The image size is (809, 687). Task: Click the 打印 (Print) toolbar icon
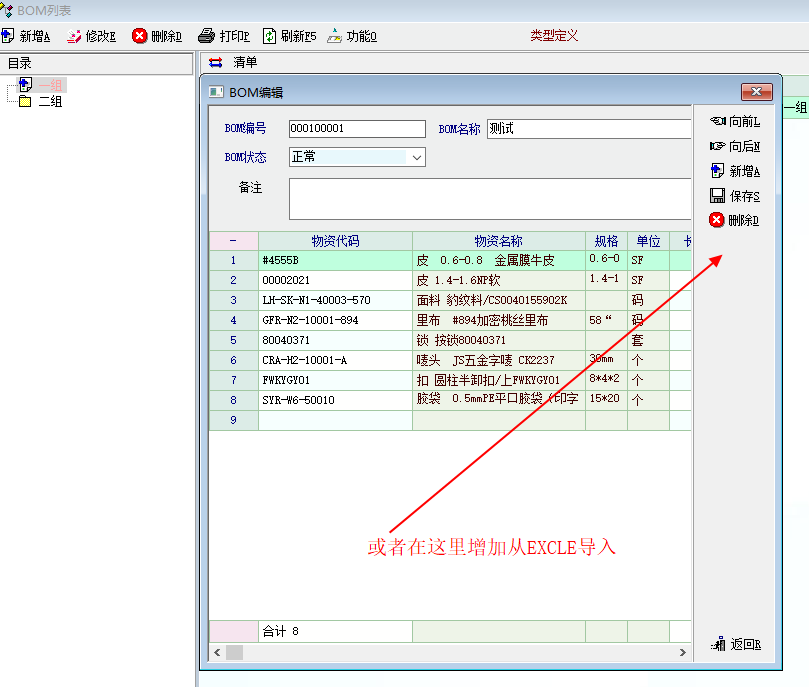[207, 36]
